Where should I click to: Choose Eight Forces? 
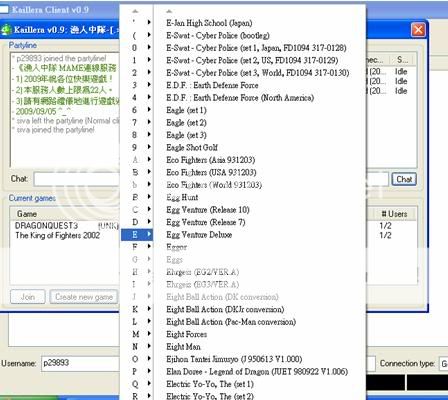pos(187,334)
